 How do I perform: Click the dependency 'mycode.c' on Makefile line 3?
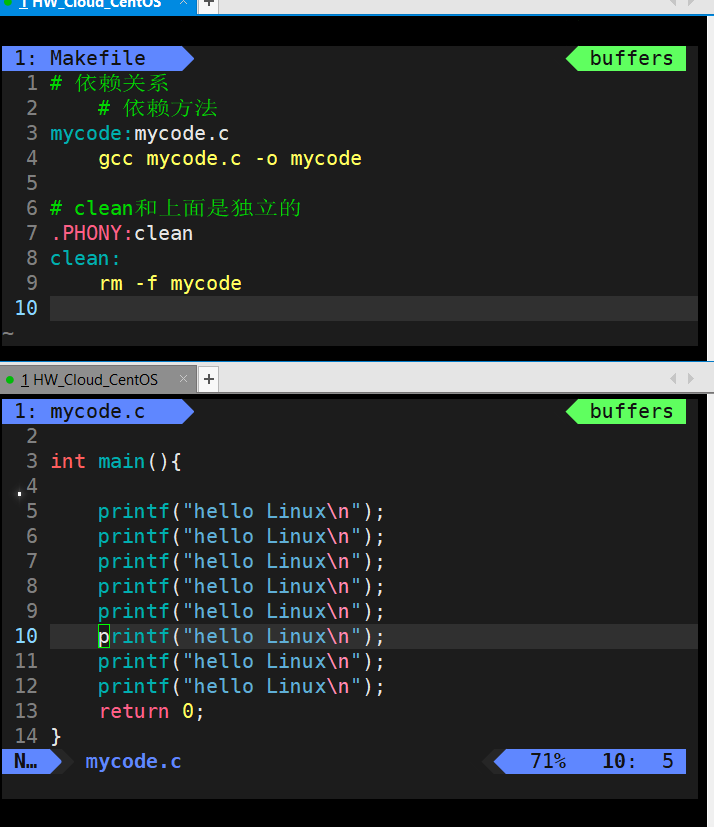pos(182,133)
